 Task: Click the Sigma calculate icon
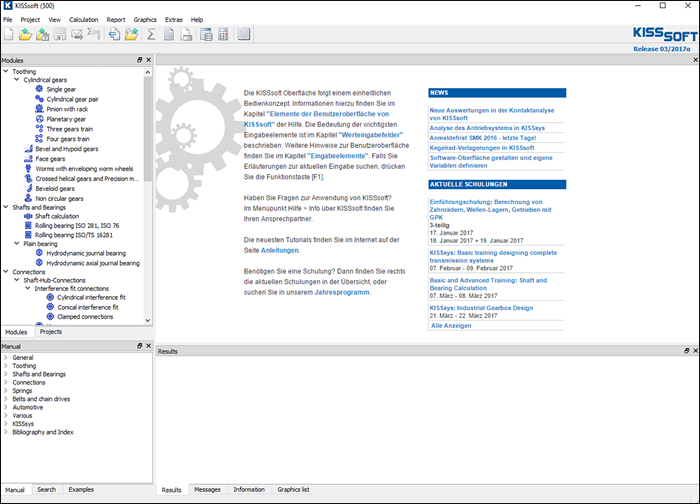151,34
